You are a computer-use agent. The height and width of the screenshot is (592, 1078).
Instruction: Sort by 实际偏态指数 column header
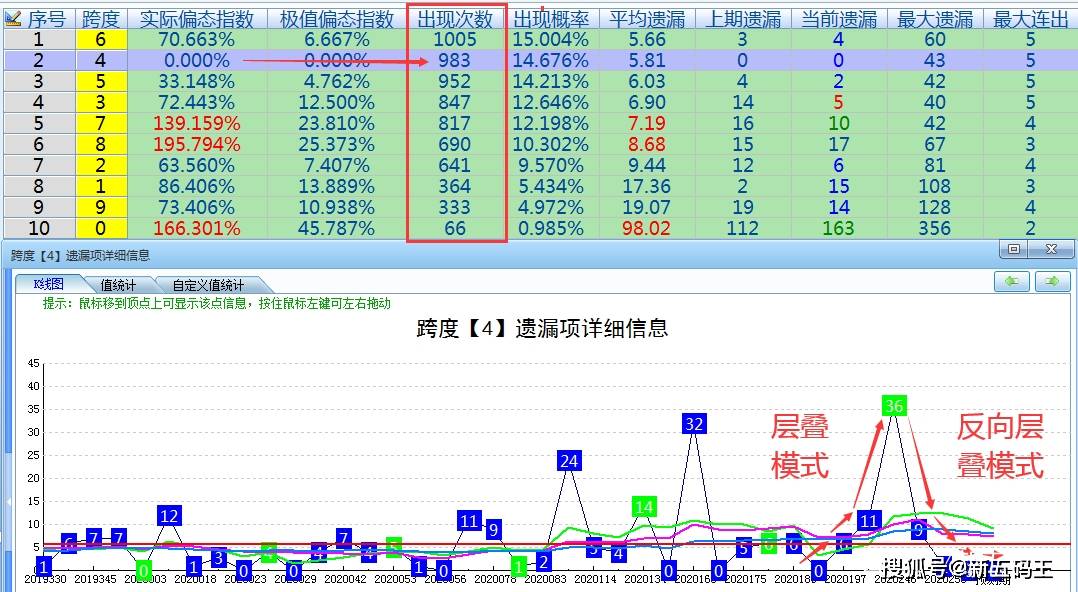coord(197,19)
